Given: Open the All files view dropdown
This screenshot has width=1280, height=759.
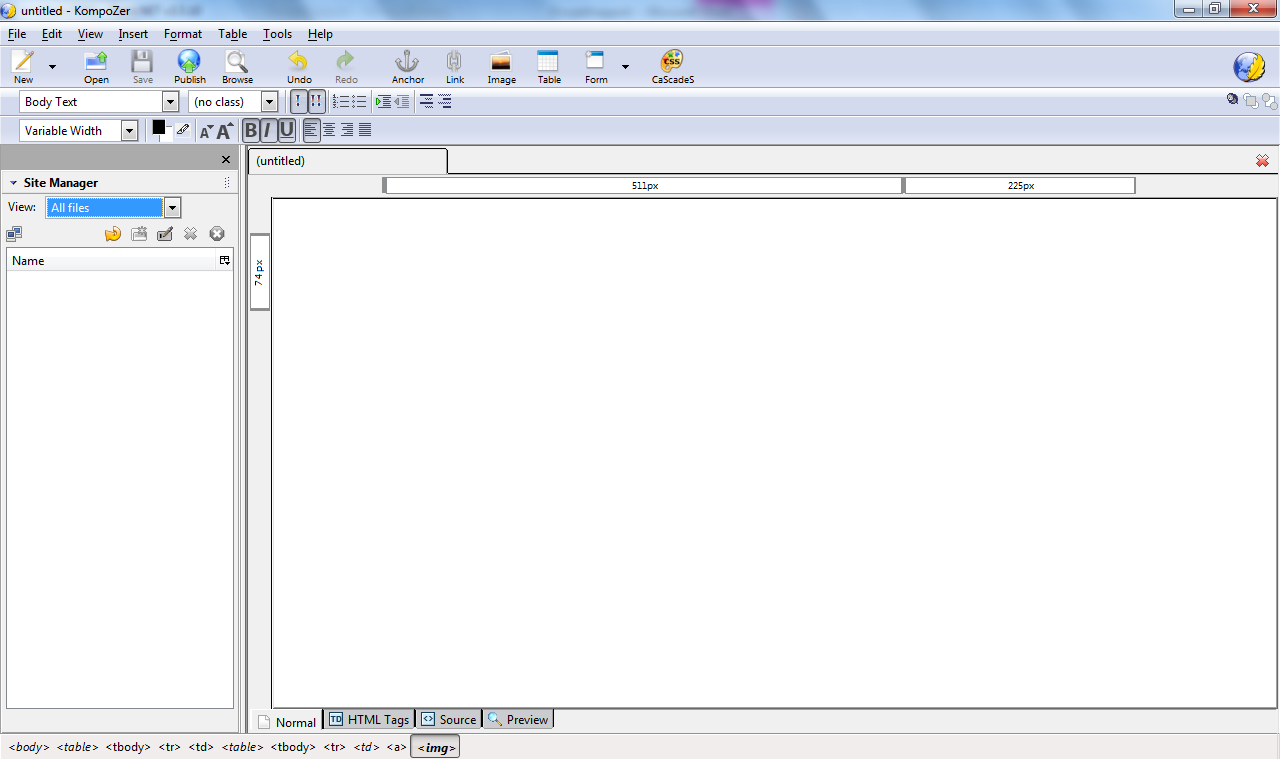Looking at the screenshot, I should point(172,208).
